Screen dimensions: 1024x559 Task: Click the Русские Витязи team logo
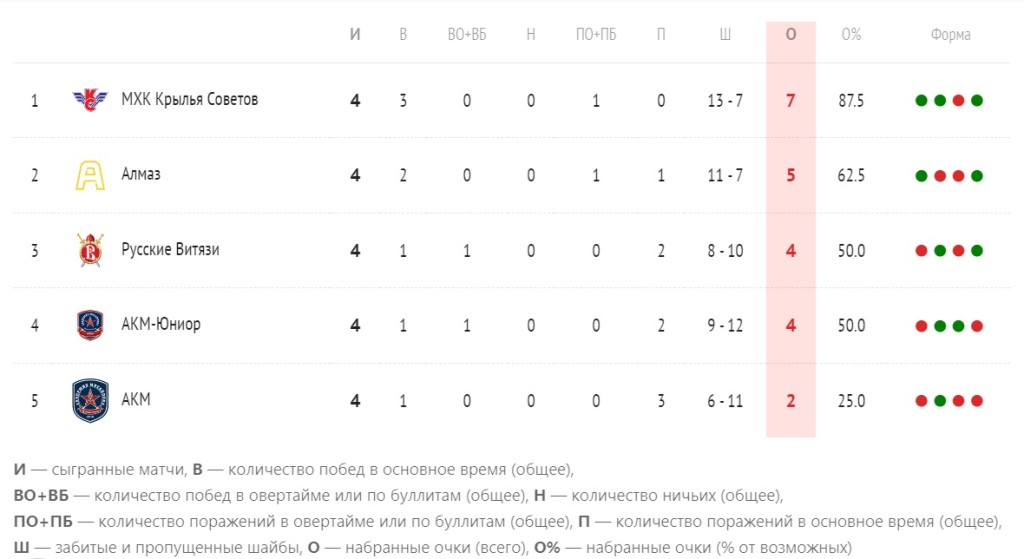coord(90,250)
